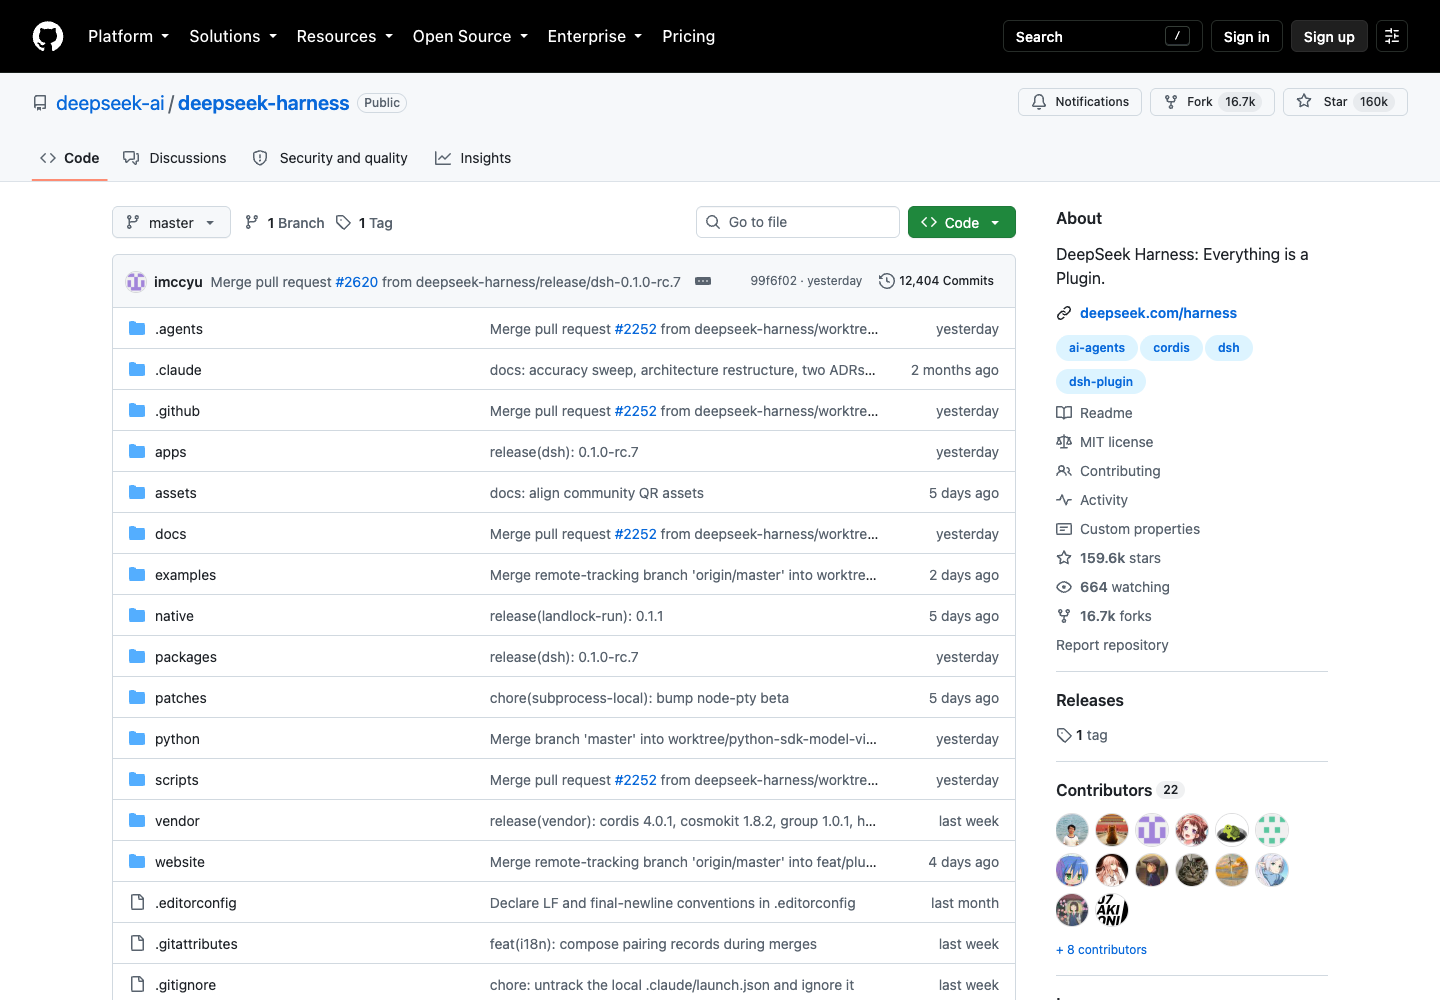The image size is (1440, 1000).
Task: Click the Search box in the header
Action: (1102, 36)
